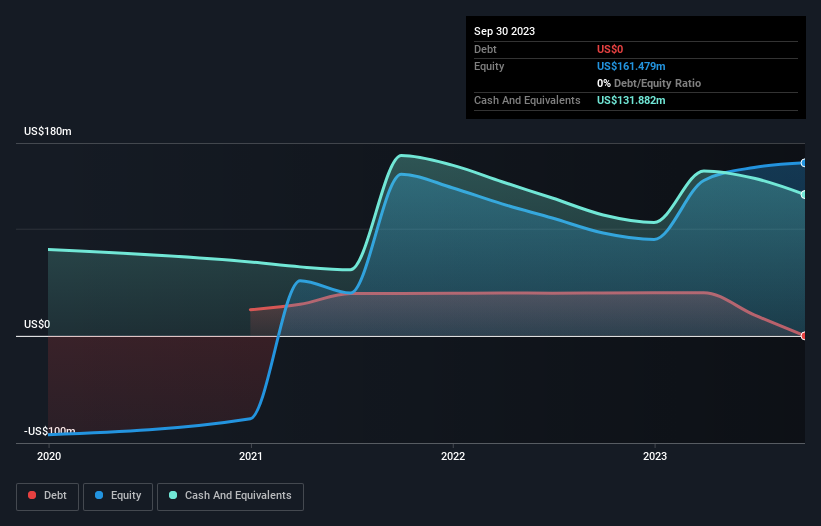
Task: Click the 0% Debt/Equity Ratio text
Action: 649,83
